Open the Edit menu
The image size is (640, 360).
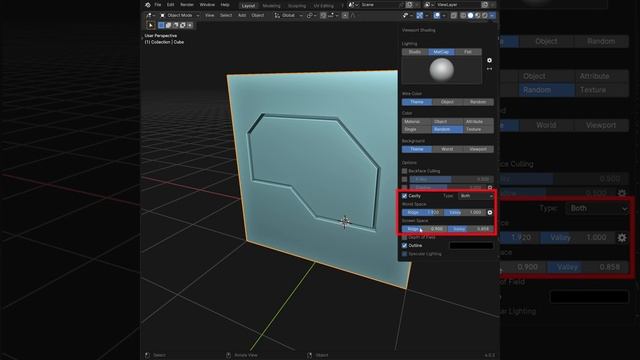(x=171, y=5)
